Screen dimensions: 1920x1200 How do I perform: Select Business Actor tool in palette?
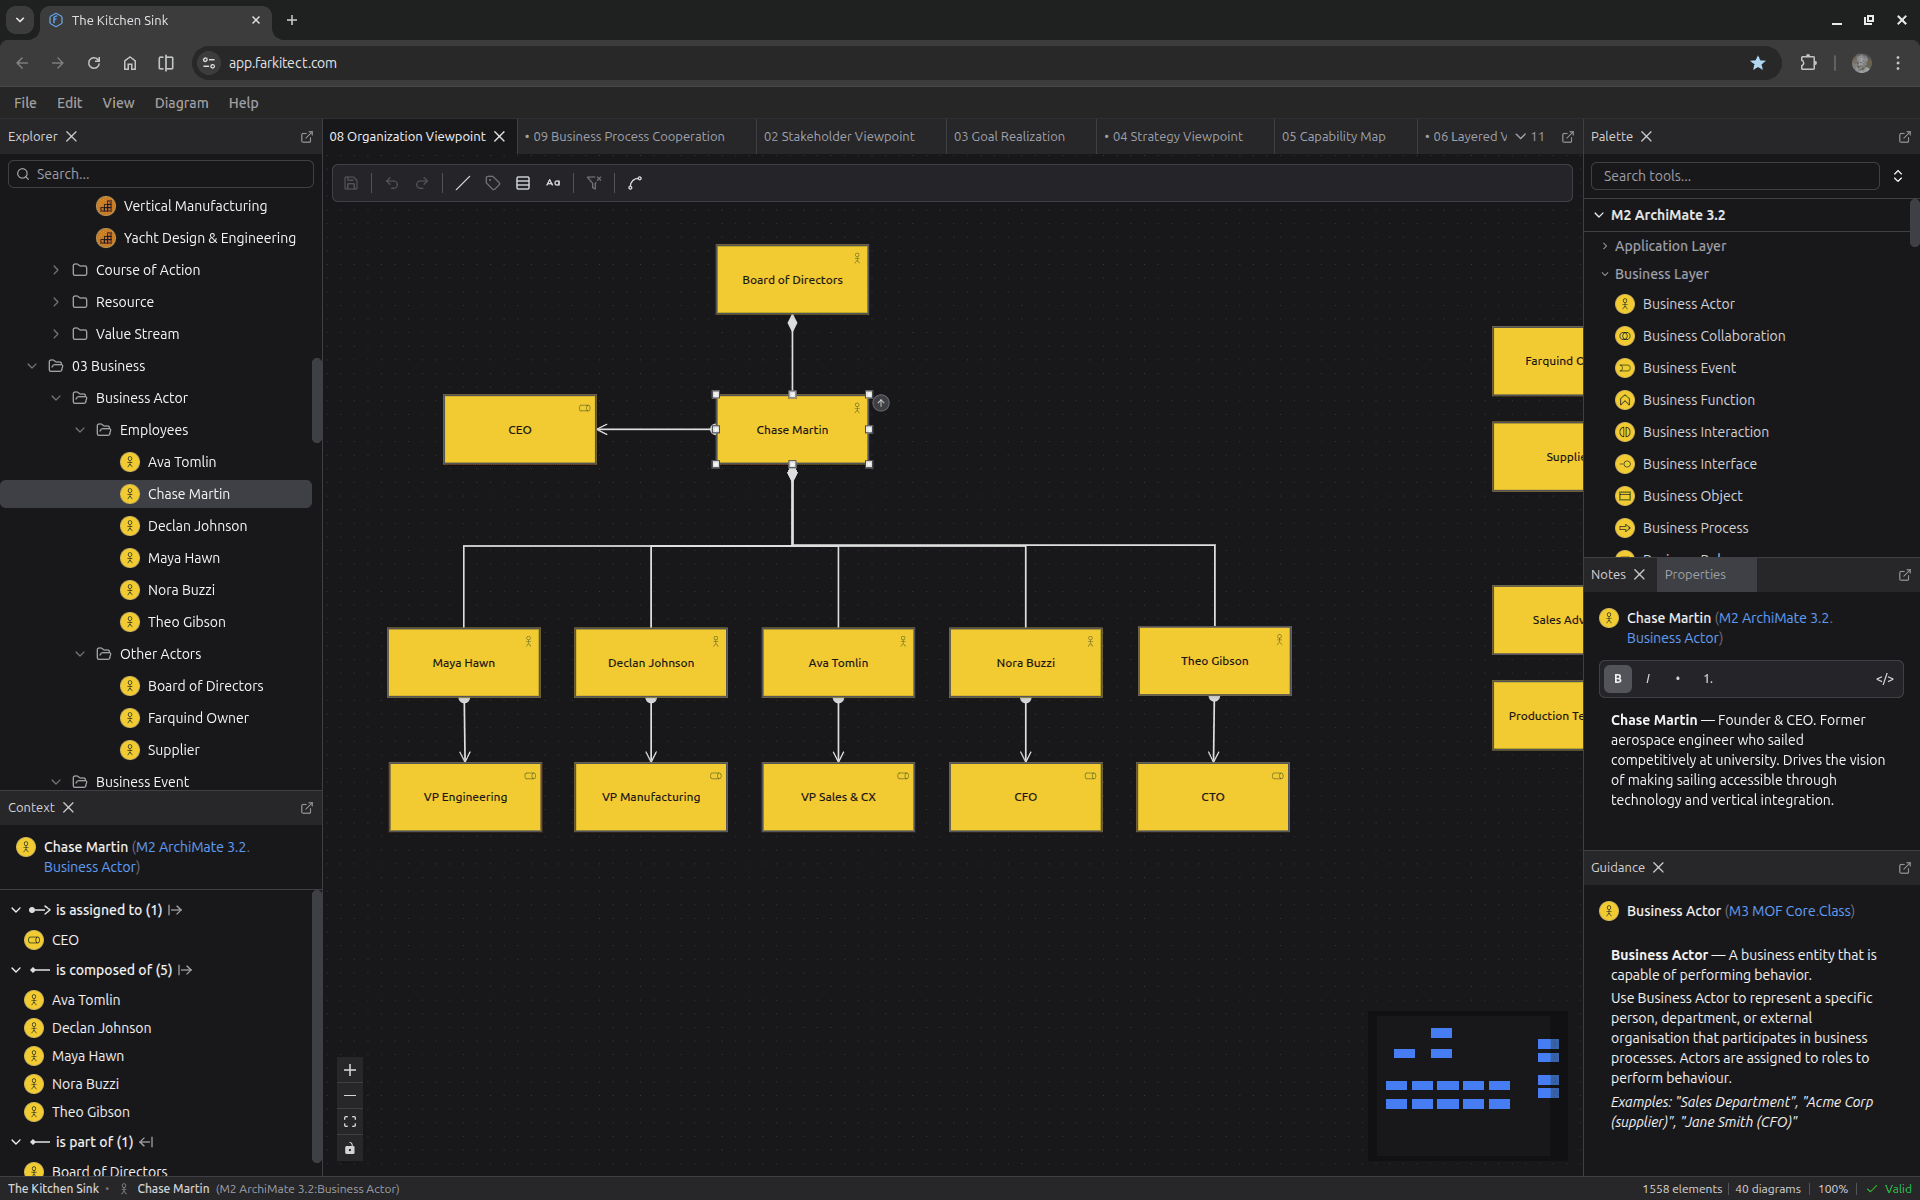pos(1688,304)
